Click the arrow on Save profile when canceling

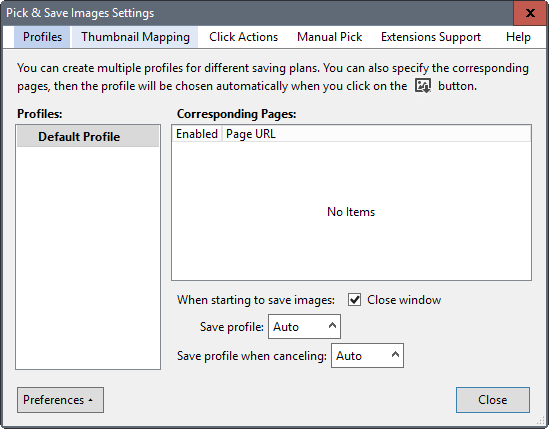point(395,355)
